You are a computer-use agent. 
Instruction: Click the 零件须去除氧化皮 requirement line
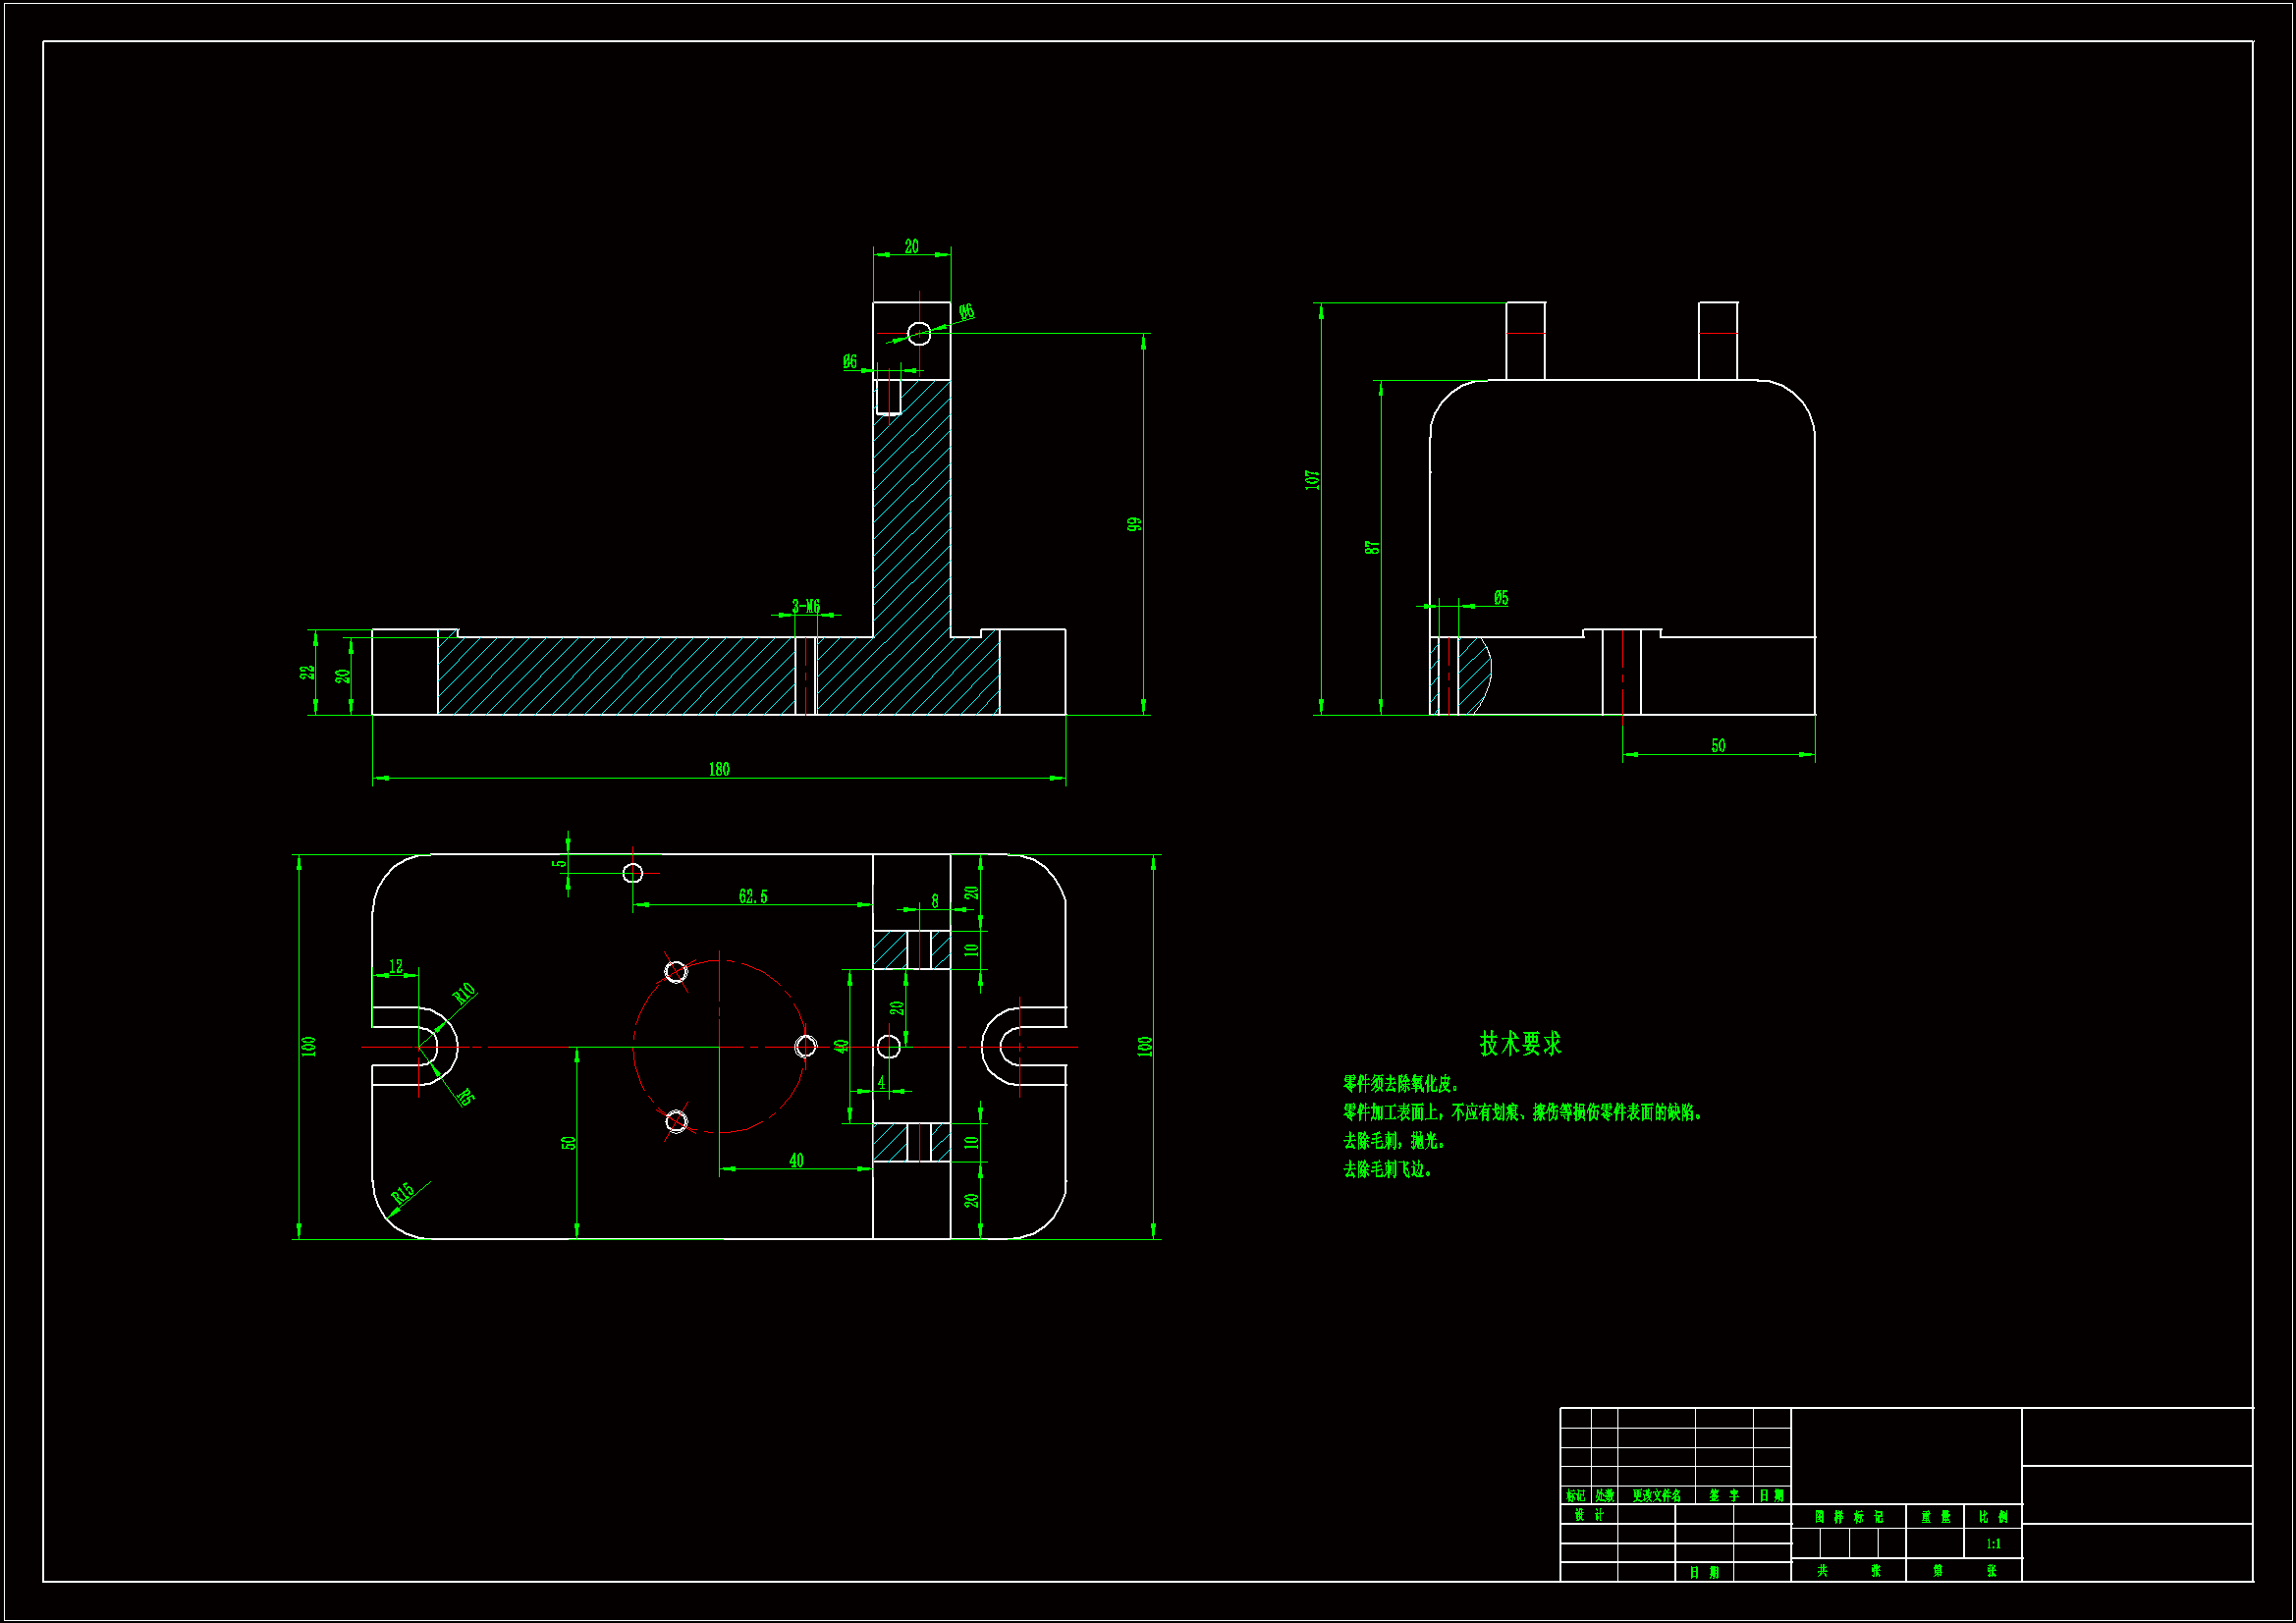[x=1401, y=1084]
